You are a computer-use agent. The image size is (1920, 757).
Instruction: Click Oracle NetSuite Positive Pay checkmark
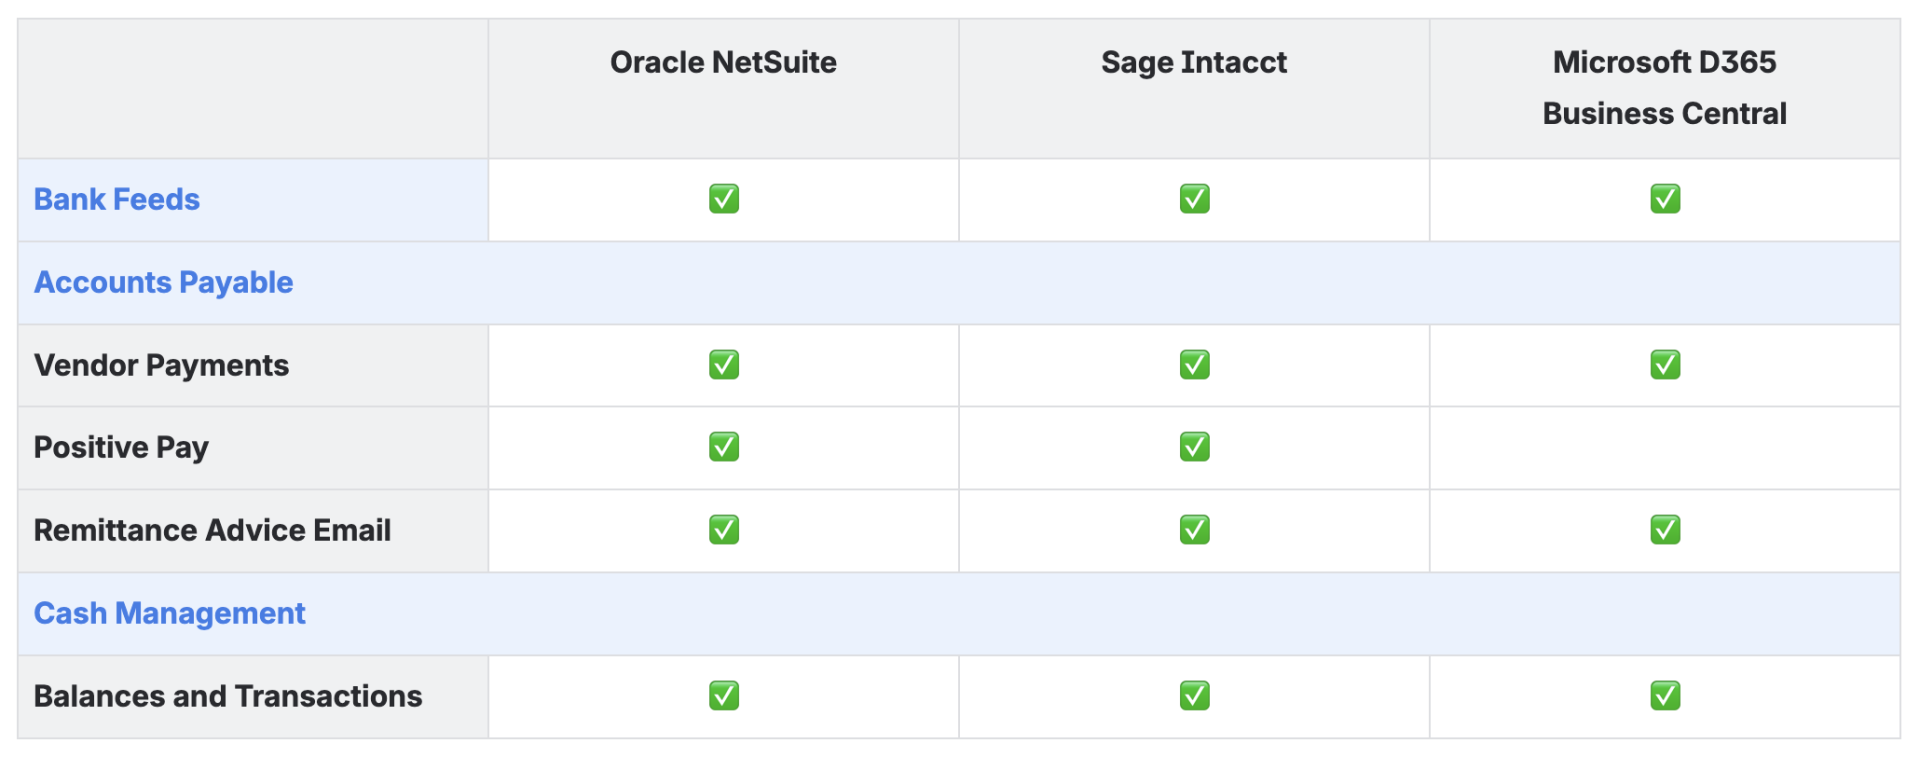pyautogui.click(x=724, y=447)
